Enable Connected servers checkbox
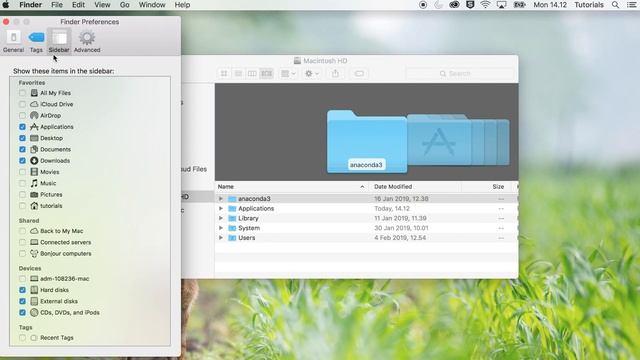Screen dimensions: 640x360 click(x=22, y=242)
